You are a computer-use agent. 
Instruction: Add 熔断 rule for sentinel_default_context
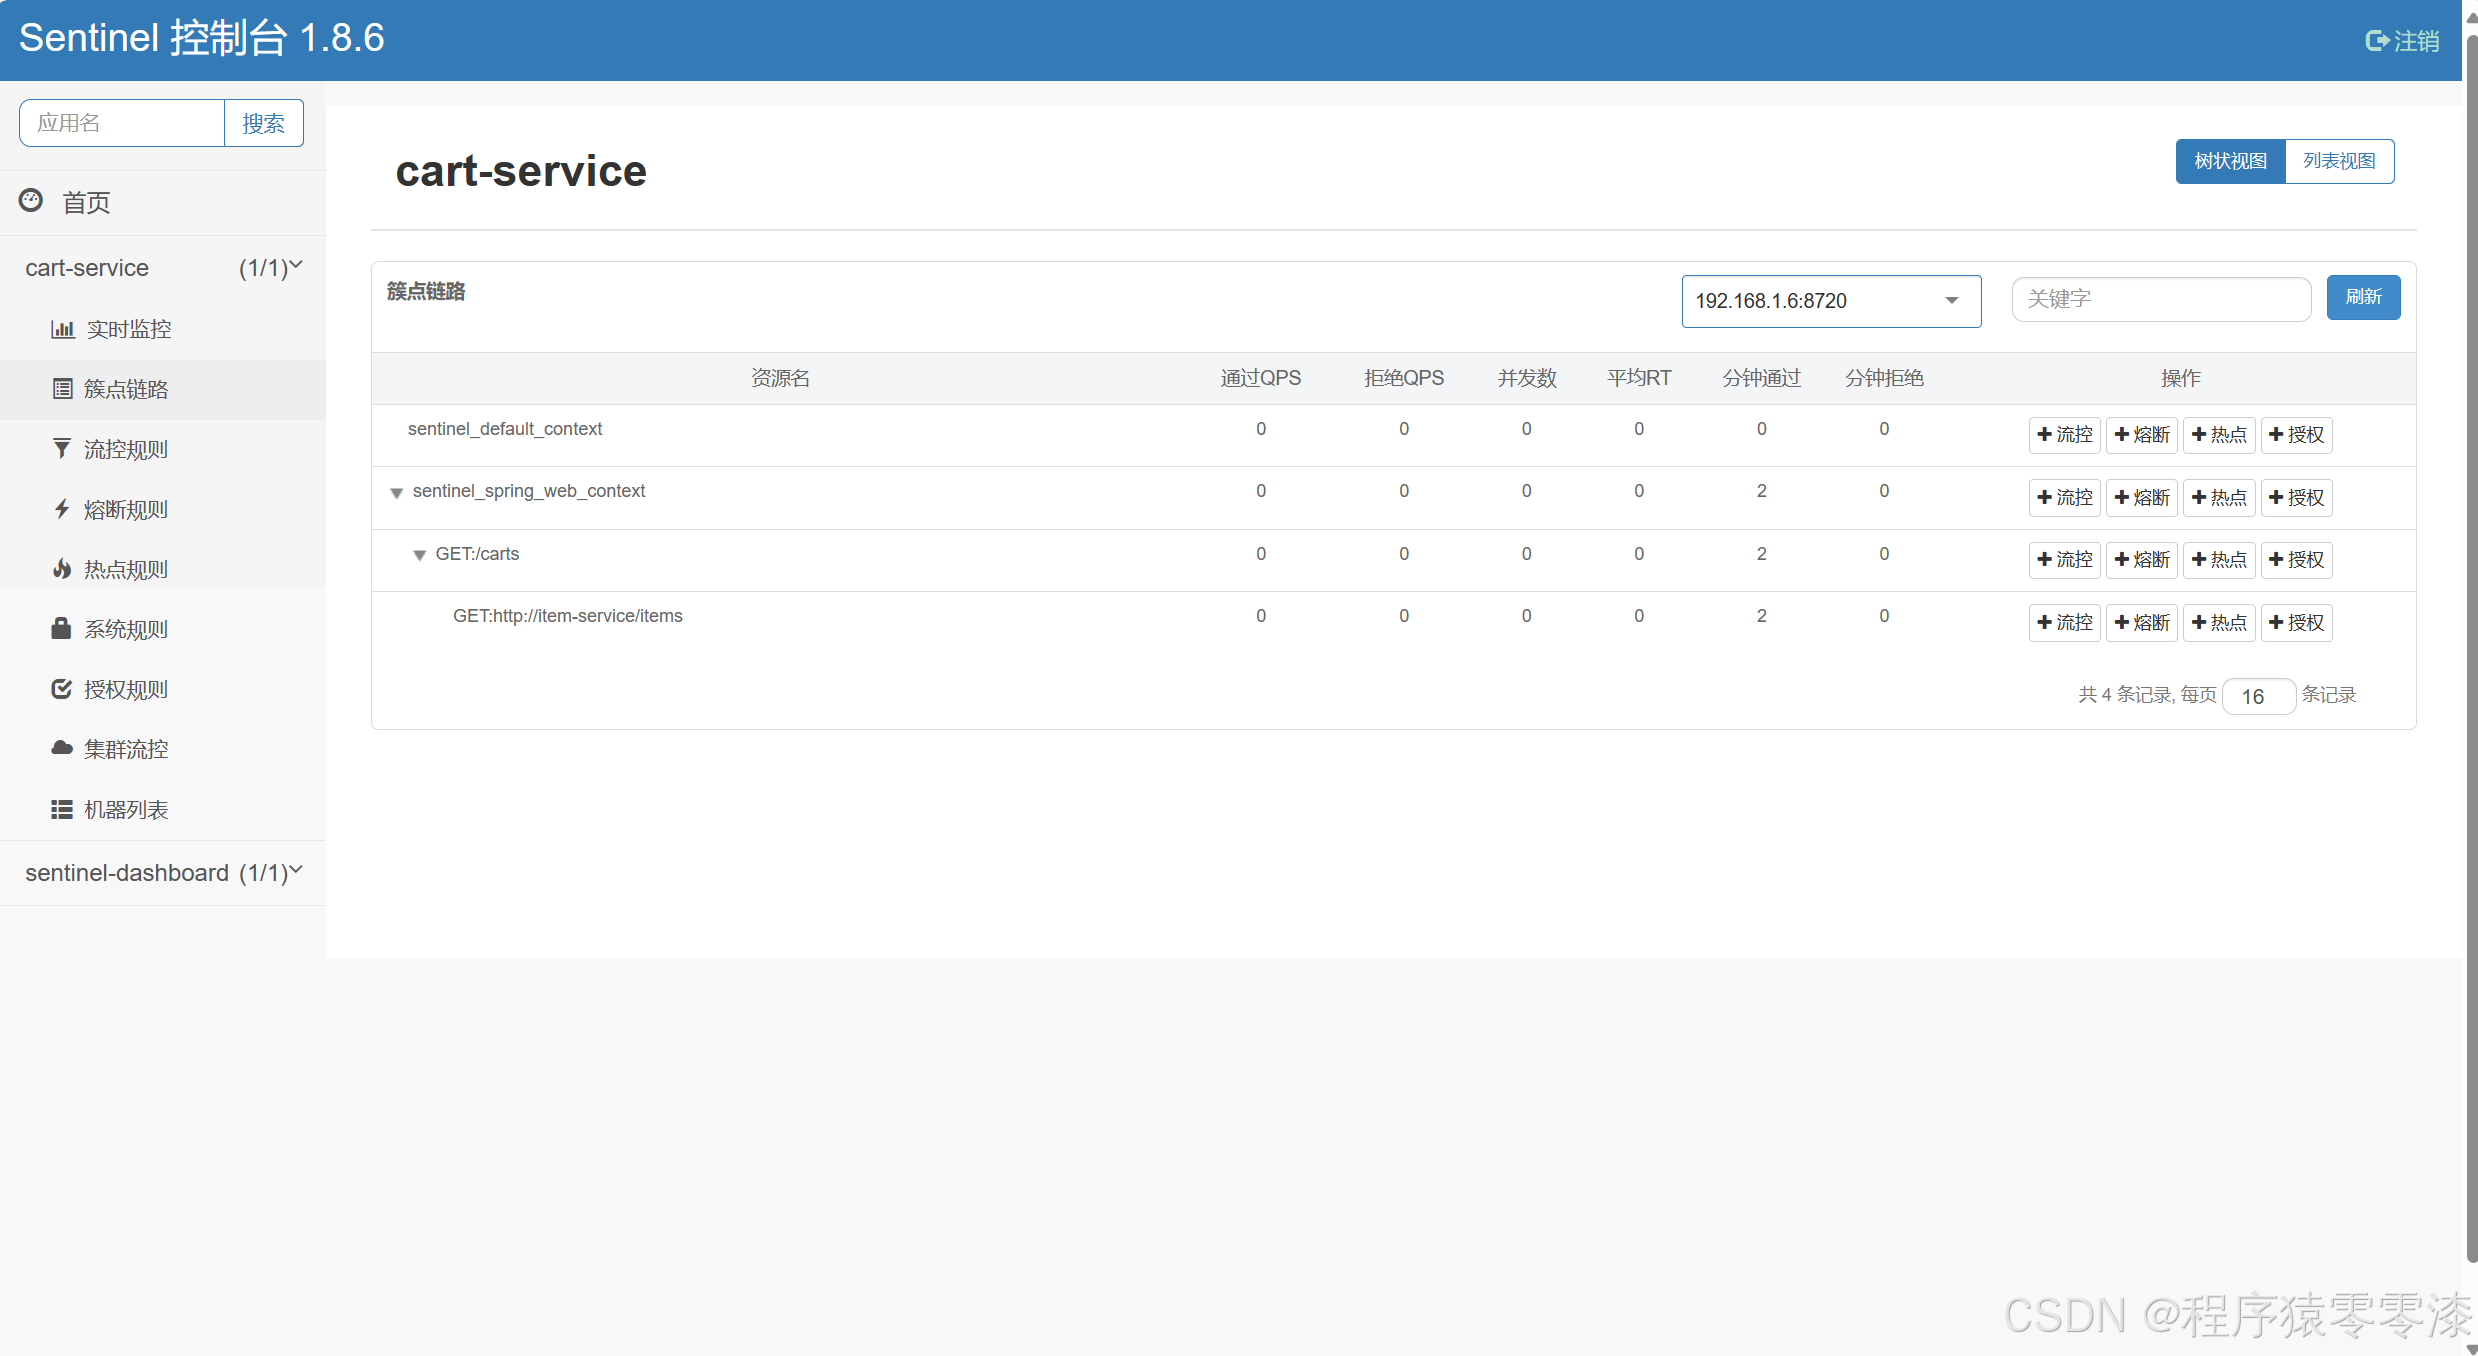tap(2142, 435)
